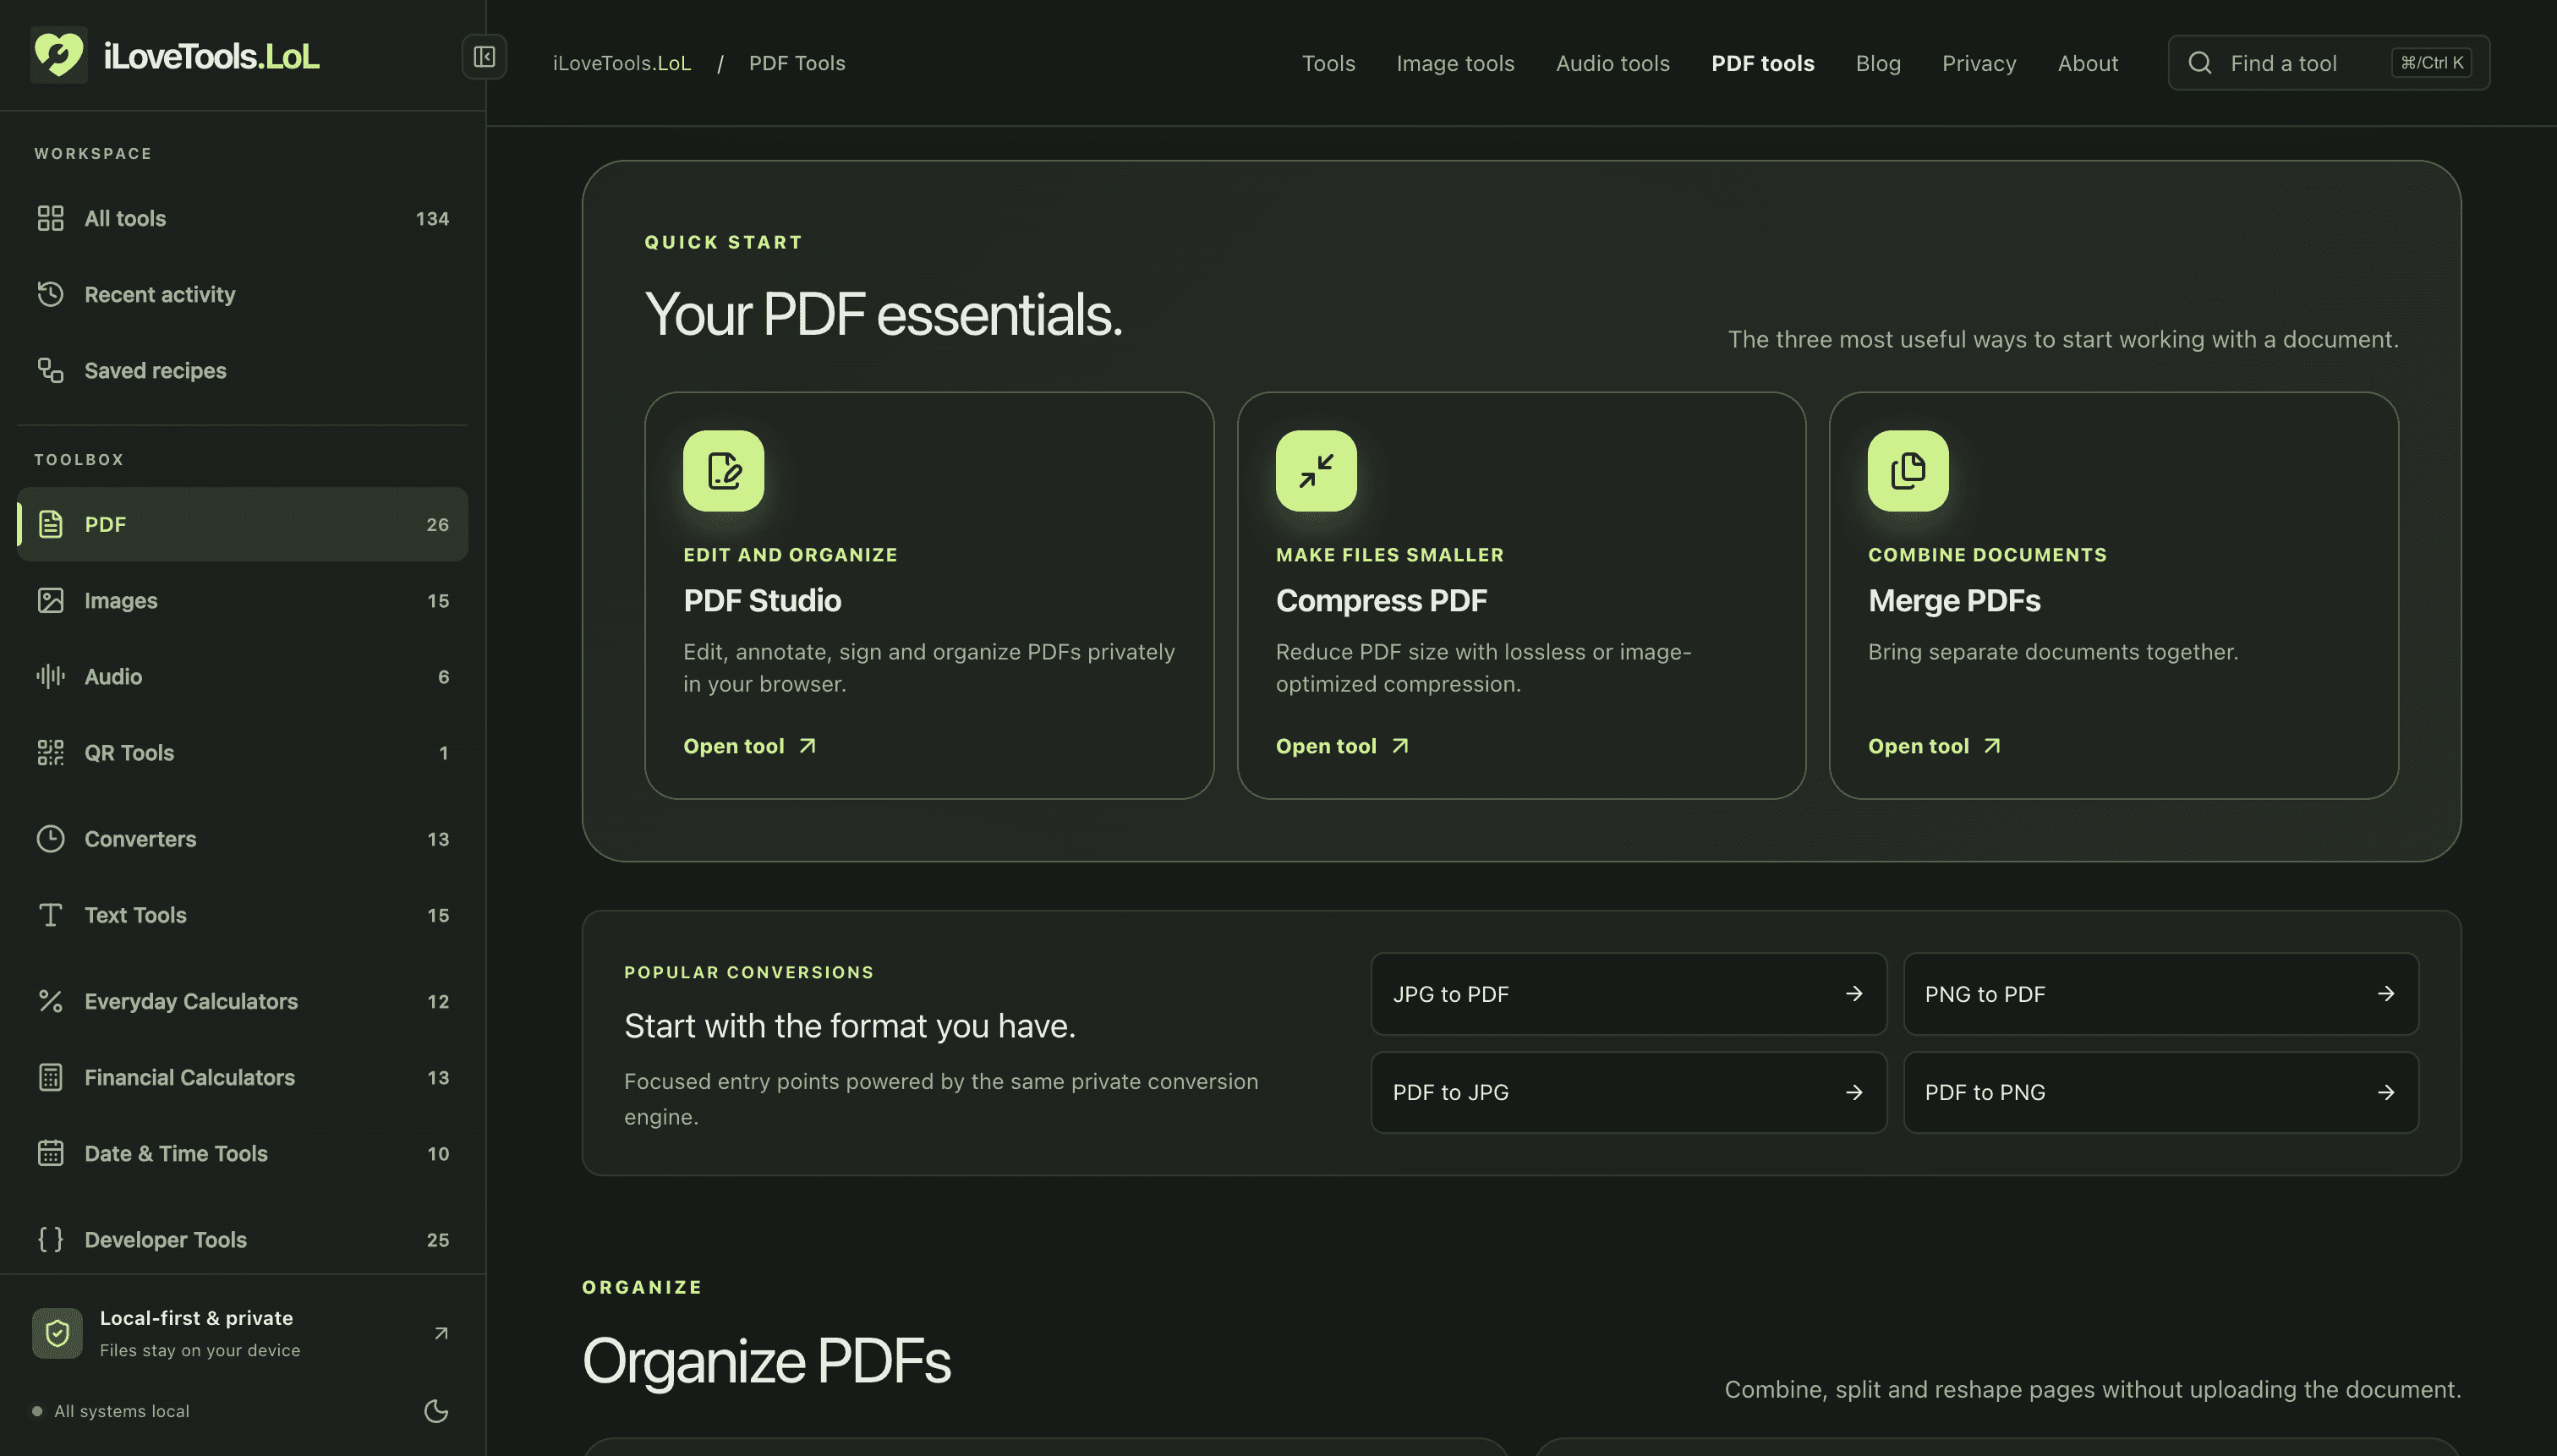Click the Saved recipes icon
The image size is (2557, 1456).
pos(50,370)
